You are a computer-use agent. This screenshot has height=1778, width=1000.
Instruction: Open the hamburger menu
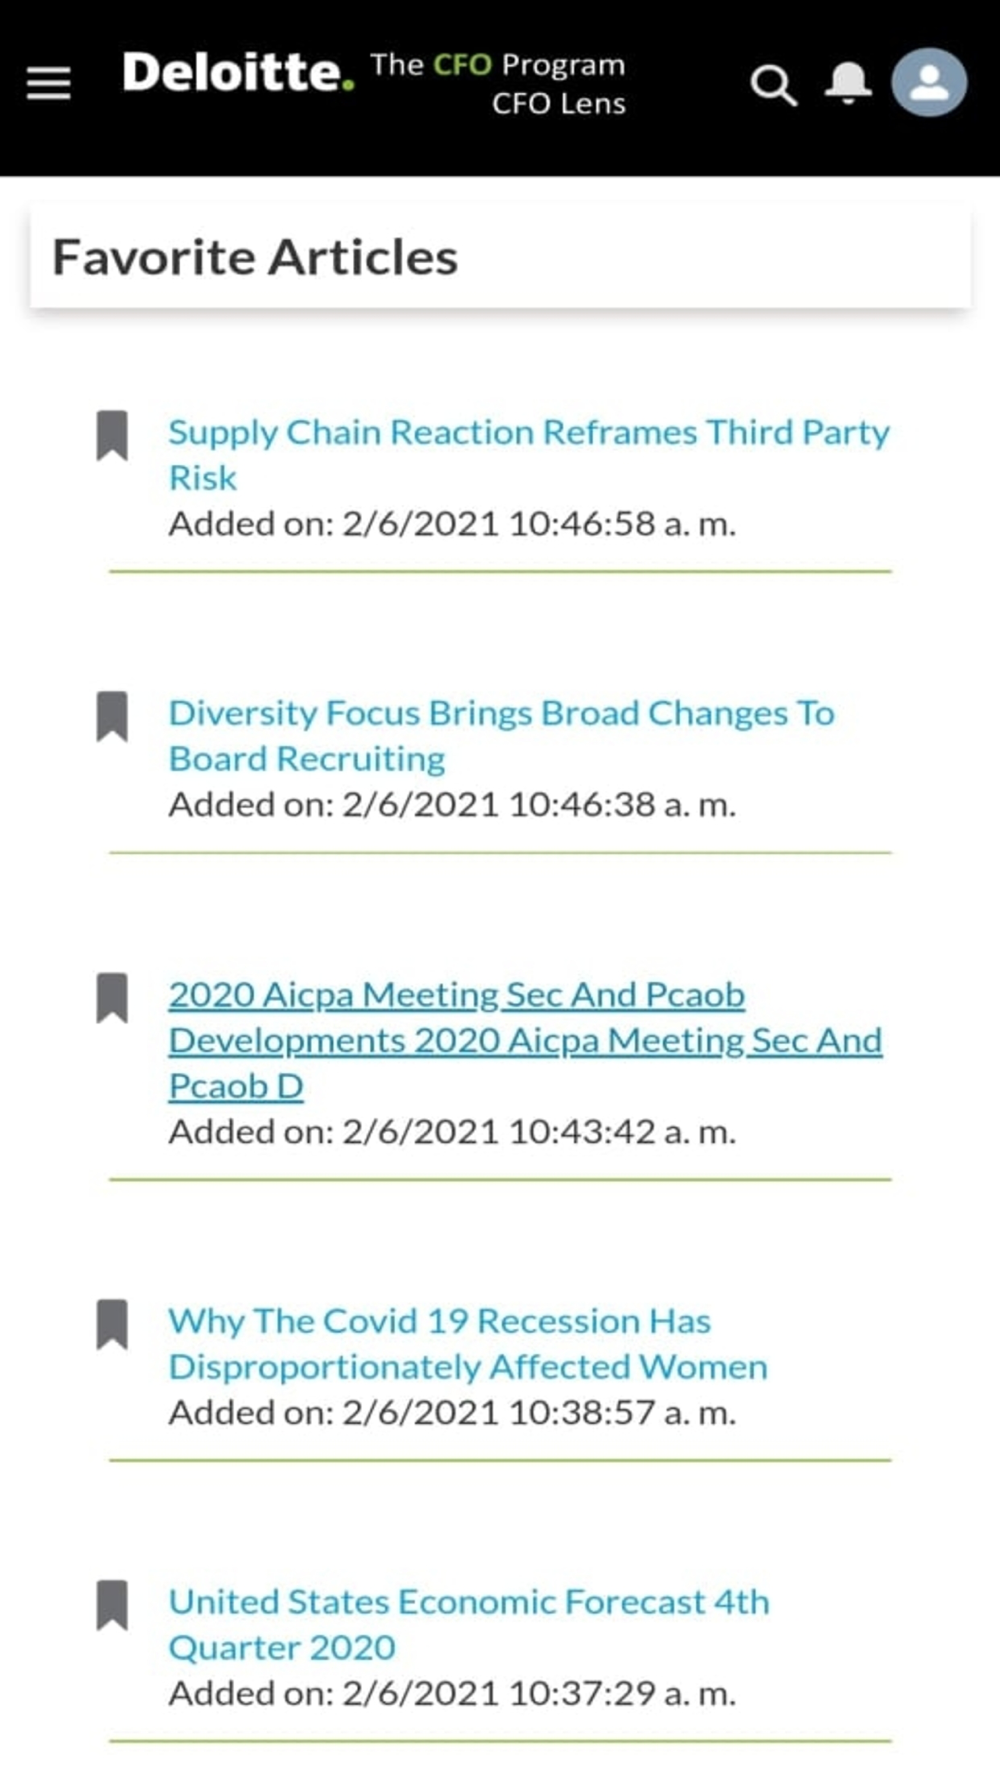[x=48, y=83]
